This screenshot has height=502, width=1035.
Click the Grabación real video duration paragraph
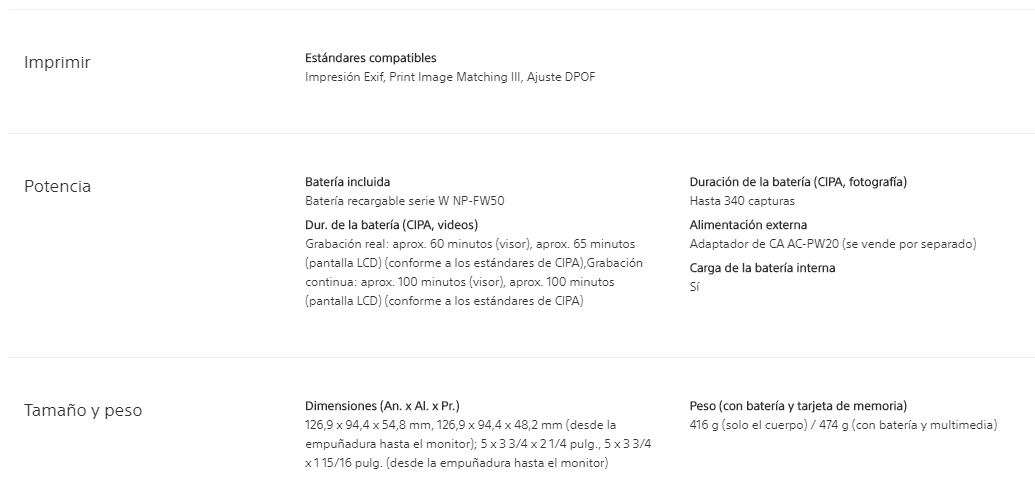474,272
